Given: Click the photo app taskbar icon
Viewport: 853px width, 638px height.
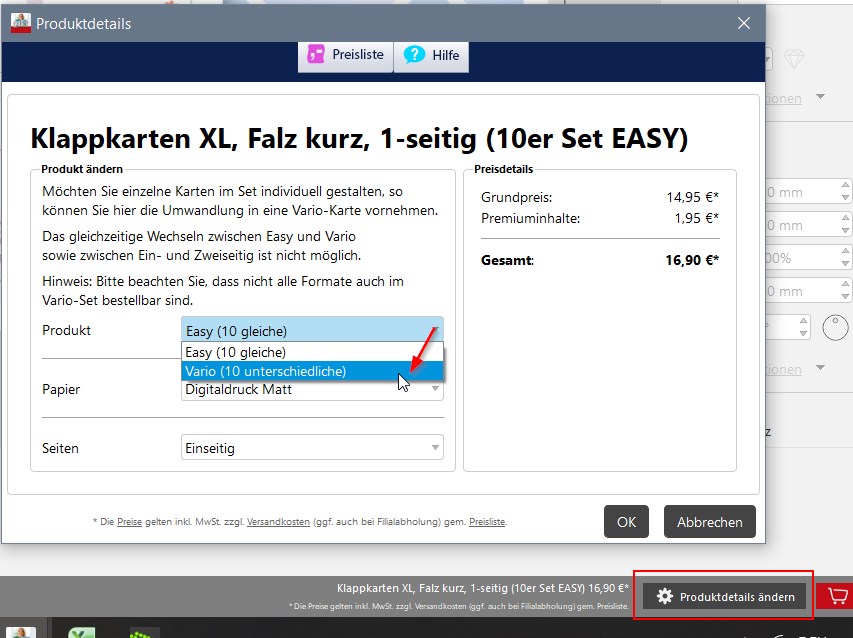Looking at the screenshot, I should (x=21, y=632).
